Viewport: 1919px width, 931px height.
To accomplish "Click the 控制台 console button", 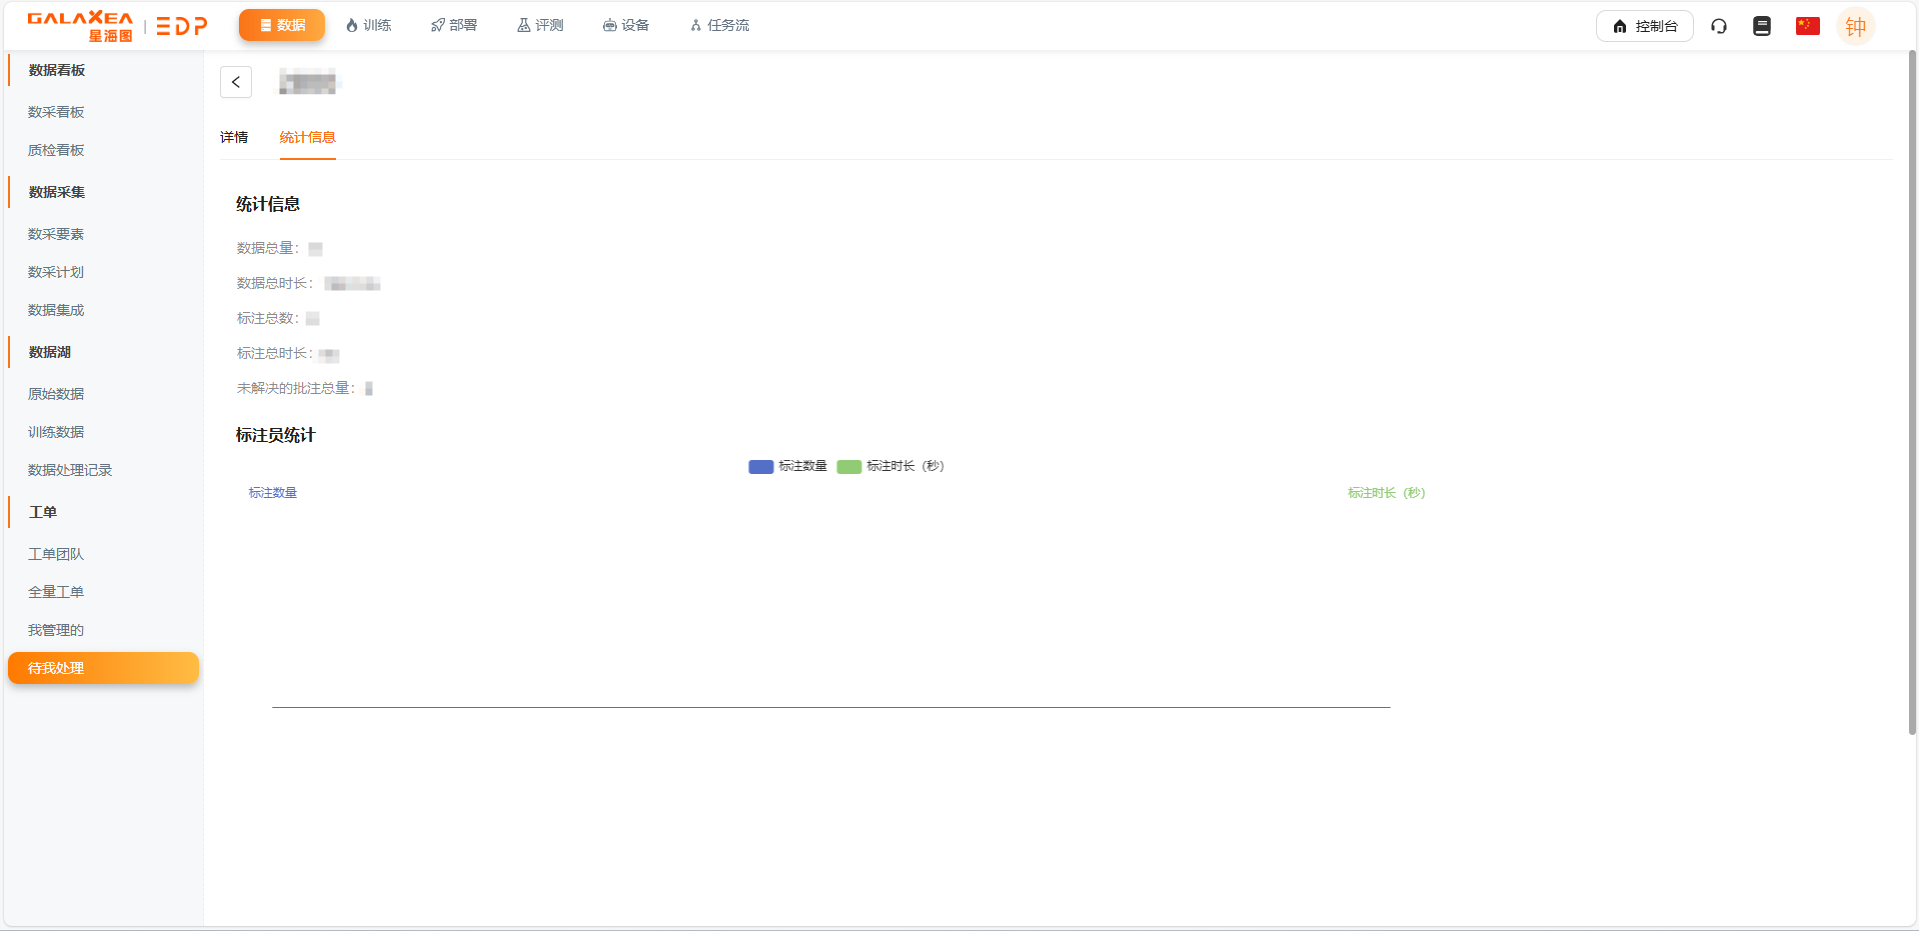I will click(1644, 26).
